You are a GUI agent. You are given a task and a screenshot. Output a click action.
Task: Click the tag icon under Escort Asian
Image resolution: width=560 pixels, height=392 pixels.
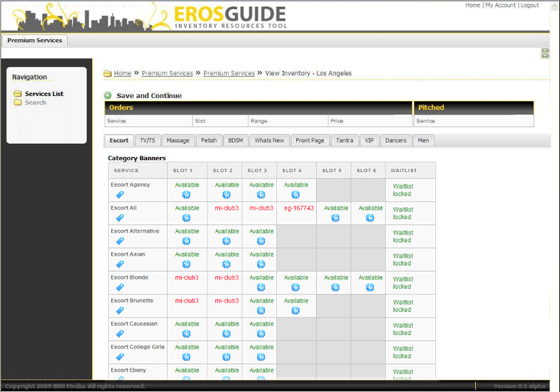click(120, 264)
